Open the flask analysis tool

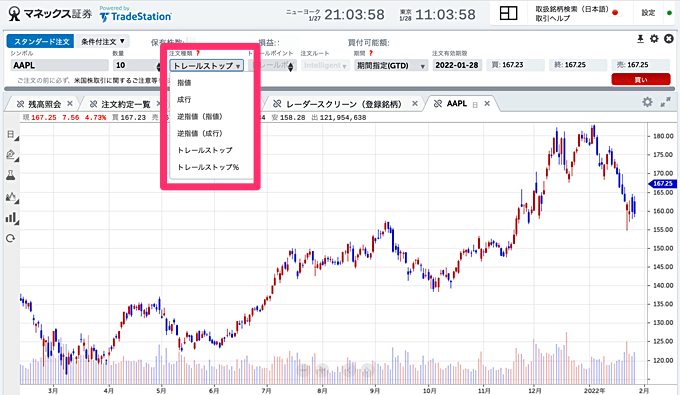click(11, 175)
